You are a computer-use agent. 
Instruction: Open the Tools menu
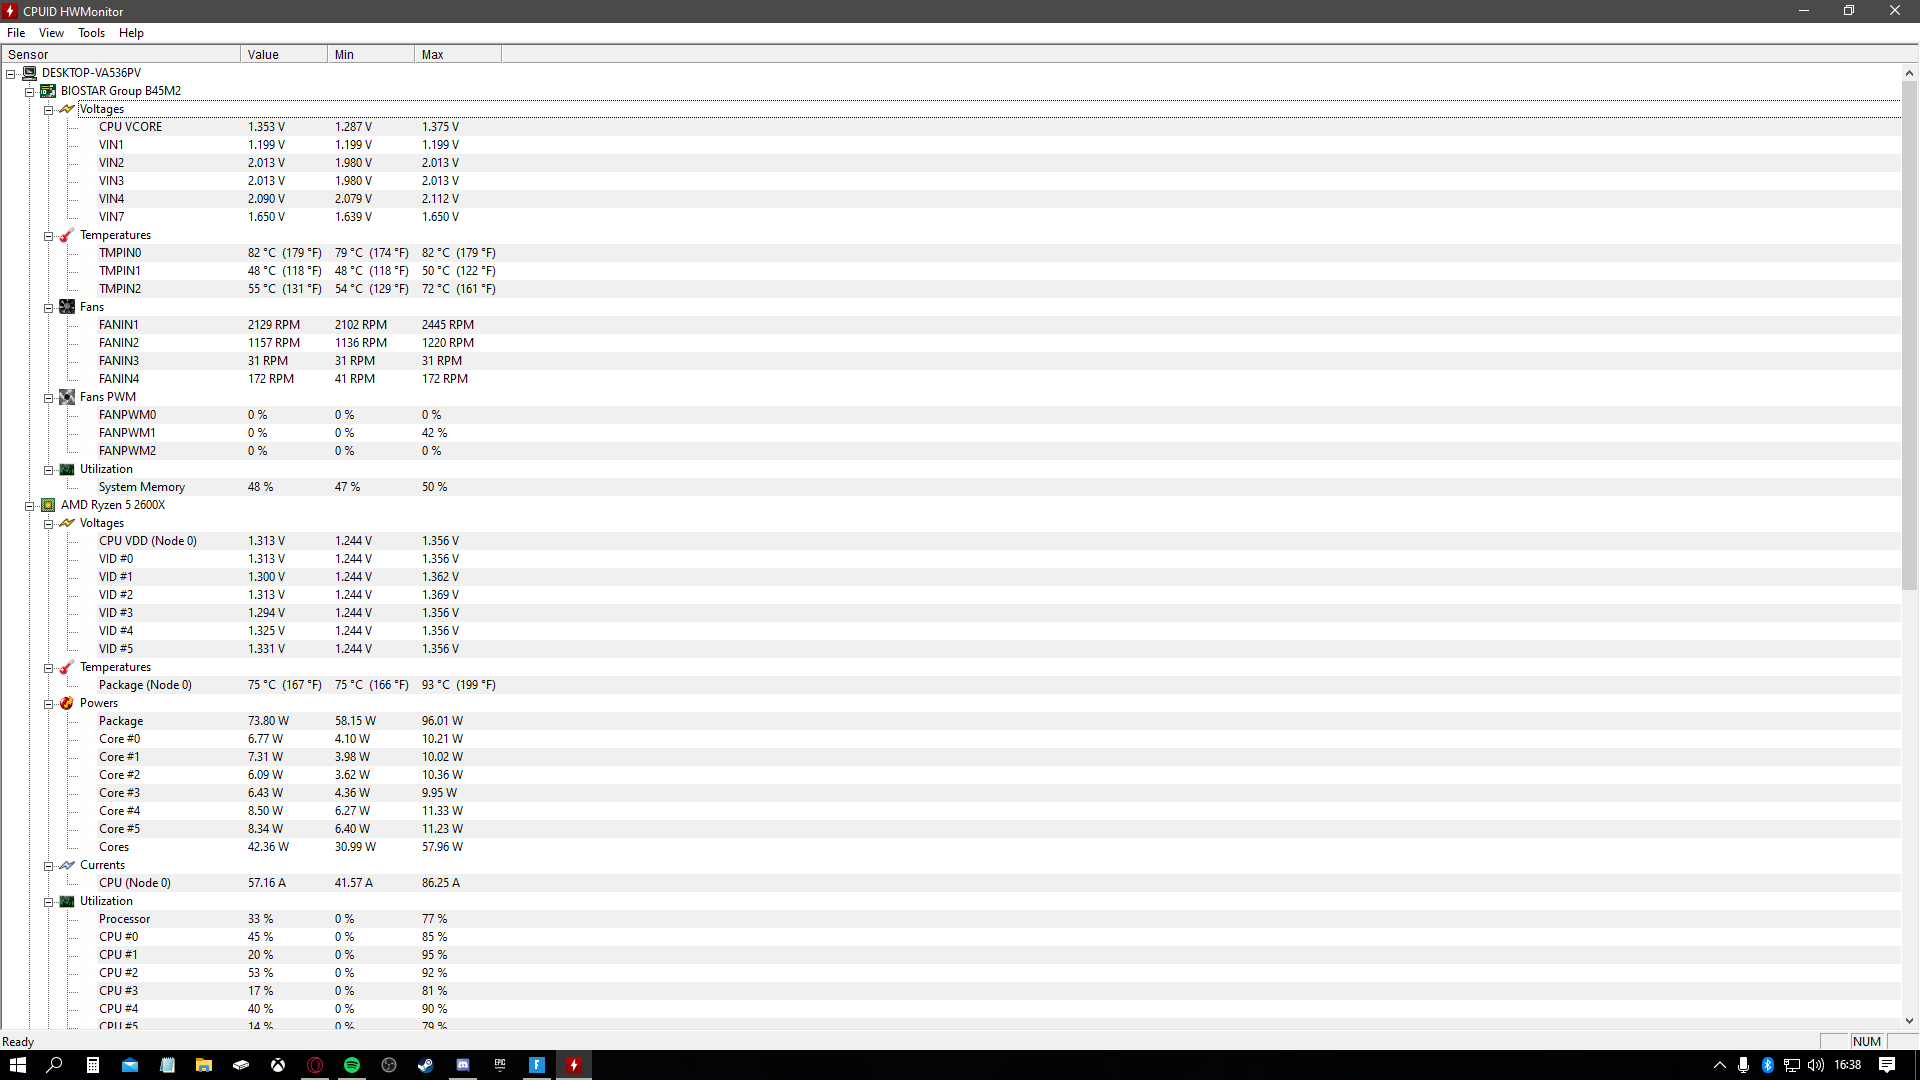[91, 33]
